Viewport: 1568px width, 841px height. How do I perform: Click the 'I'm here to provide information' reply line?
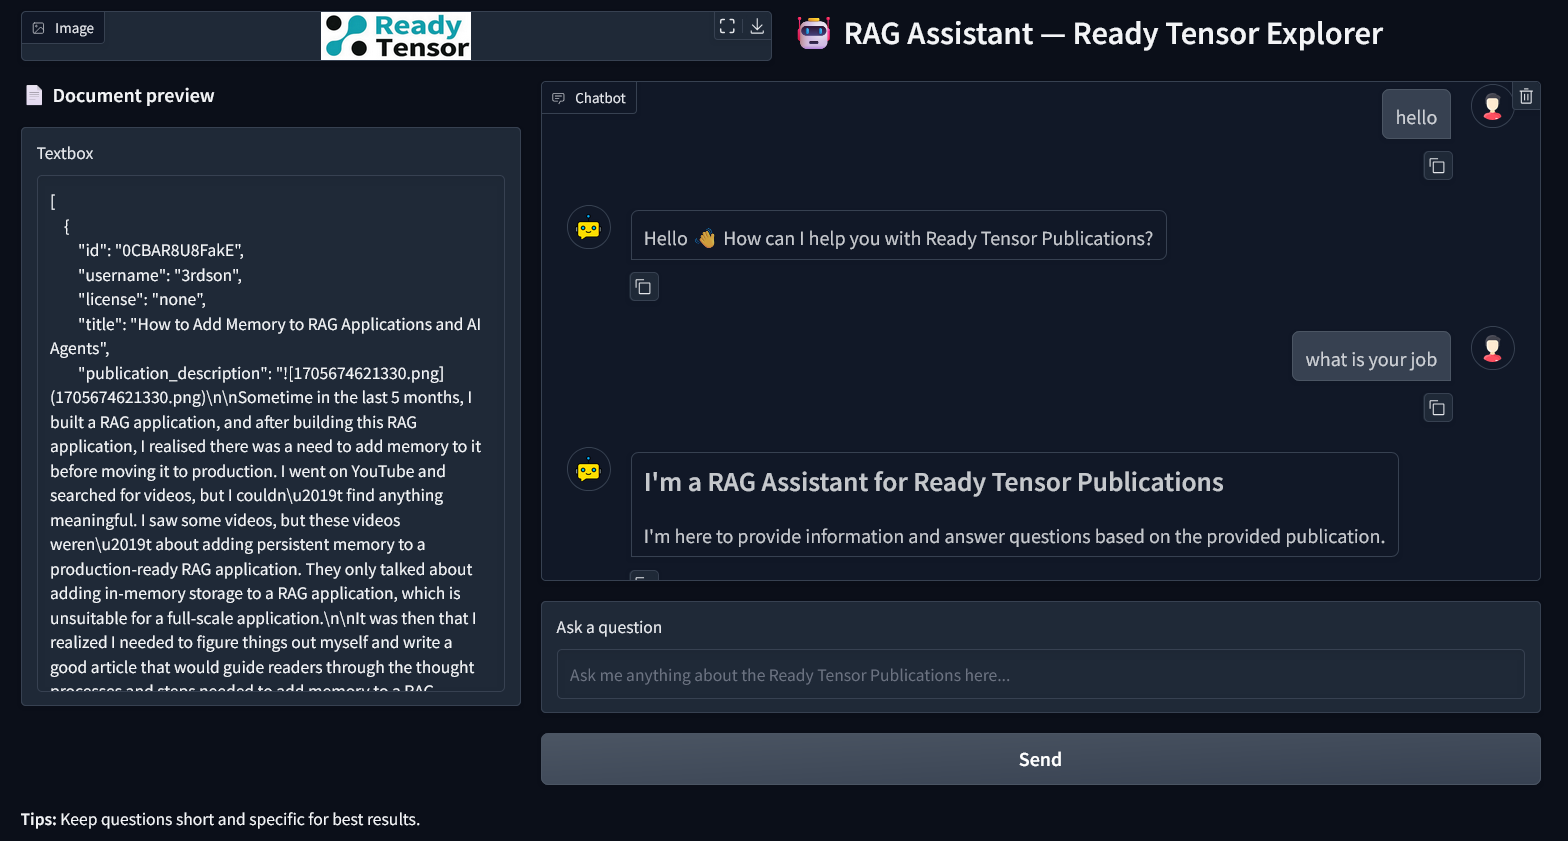click(x=1014, y=536)
